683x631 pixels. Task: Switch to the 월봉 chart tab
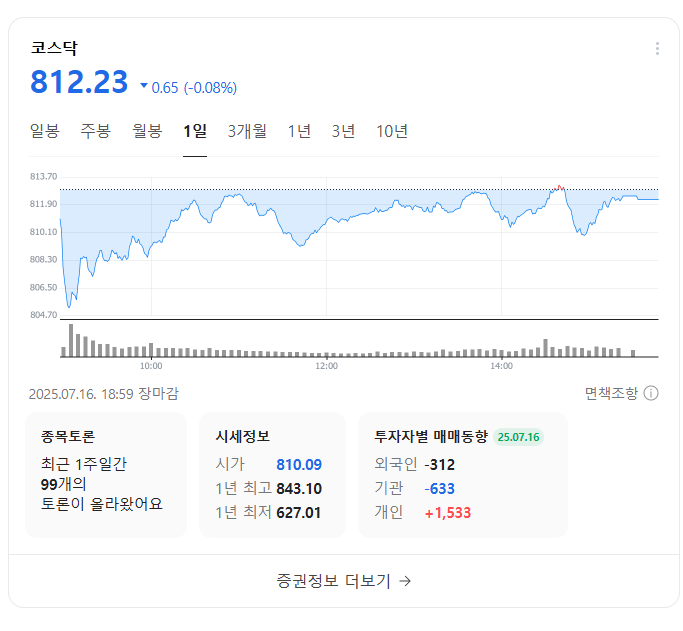point(147,131)
